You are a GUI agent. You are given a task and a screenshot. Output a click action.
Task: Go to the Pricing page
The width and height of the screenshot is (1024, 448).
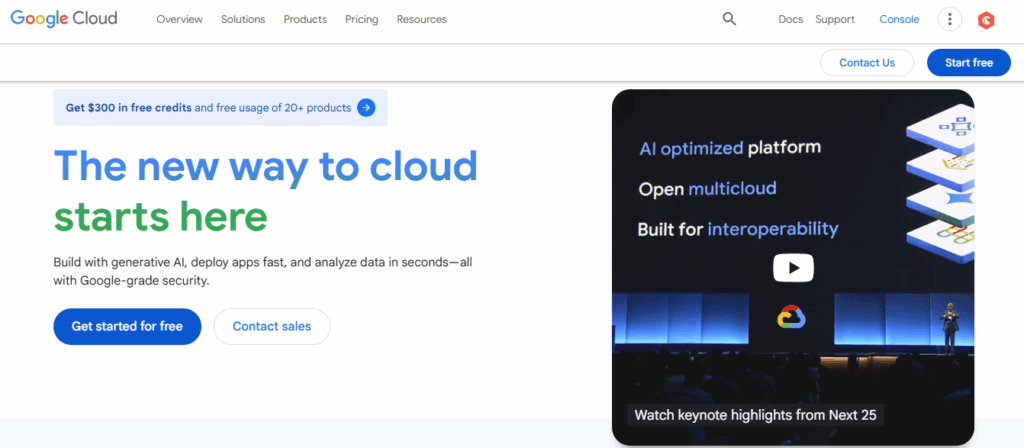pos(362,20)
